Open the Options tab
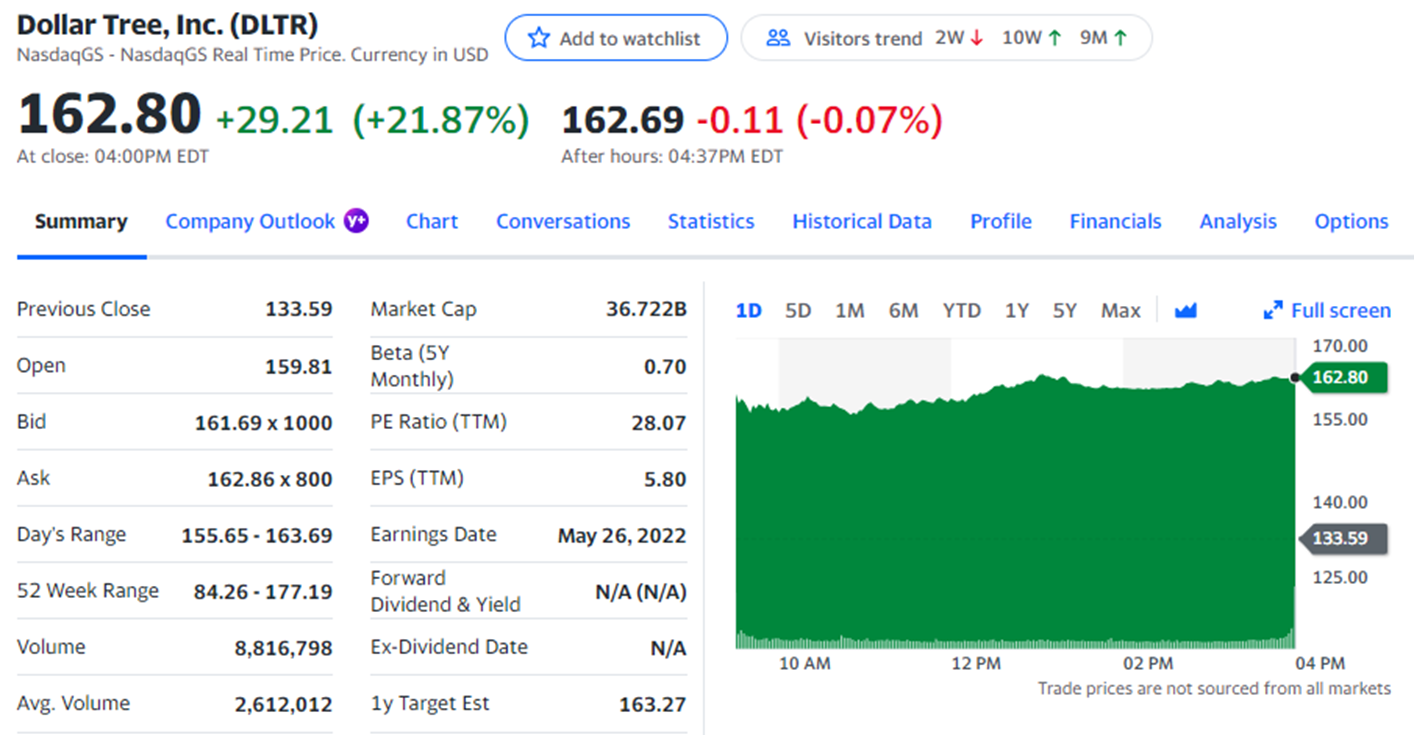Screen dimensions: 1414x735 (x=1351, y=221)
